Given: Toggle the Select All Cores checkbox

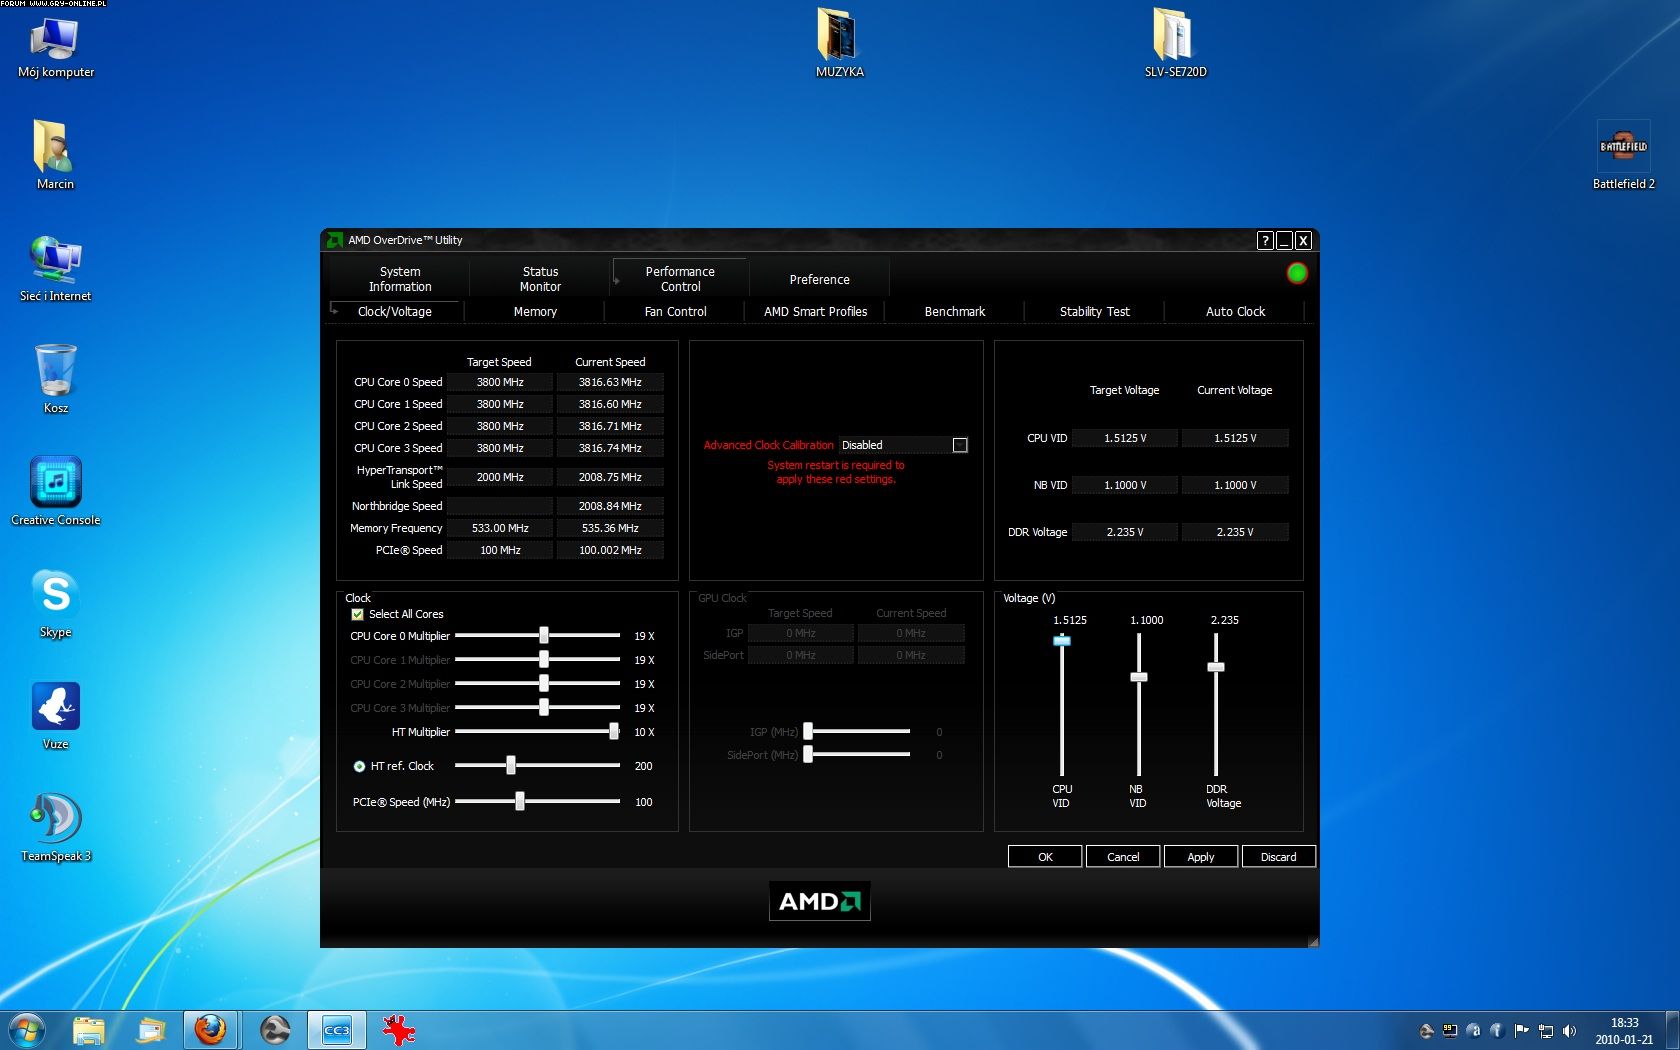Looking at the screenshot, I should (x=357, y=614).
